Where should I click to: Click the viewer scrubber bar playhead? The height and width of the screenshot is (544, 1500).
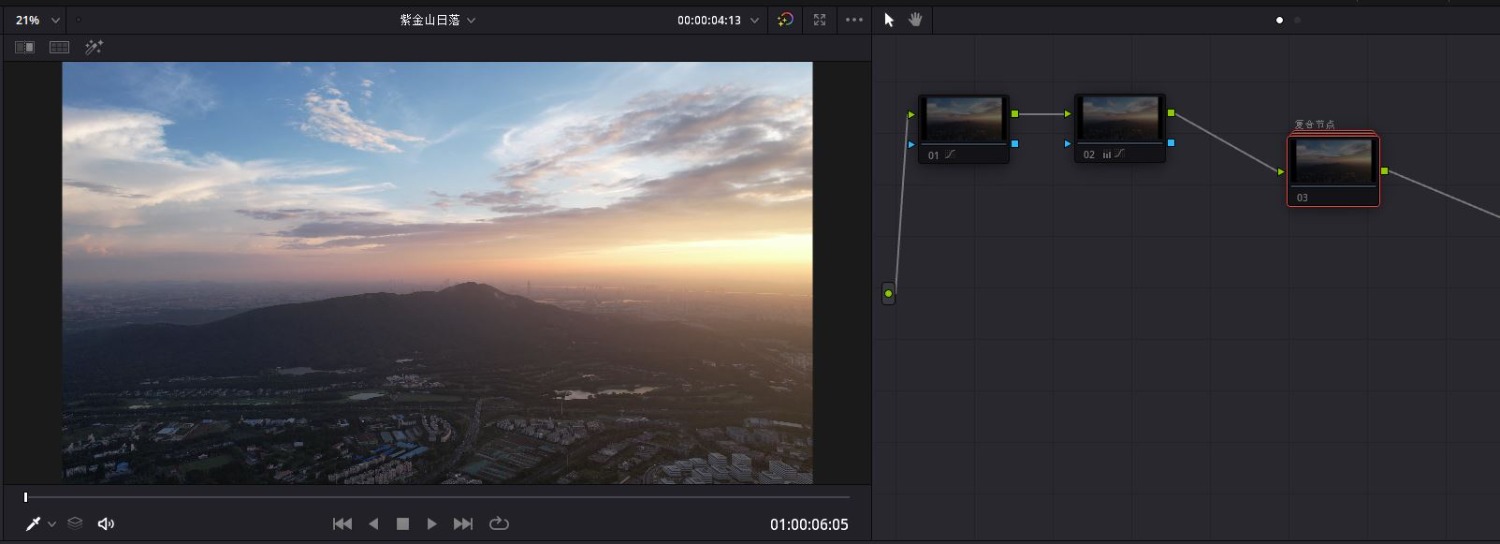pyautogui.click(x=26, y=497)
